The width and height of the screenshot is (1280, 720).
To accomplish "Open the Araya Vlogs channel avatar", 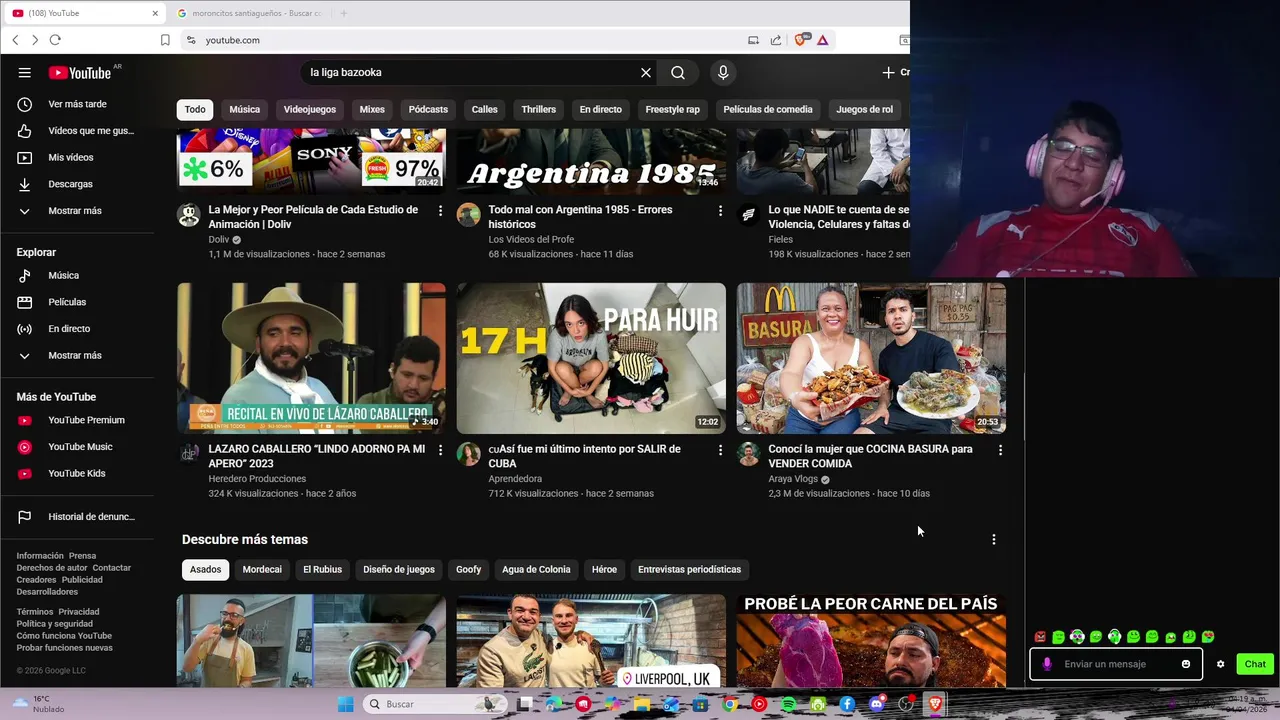I will pos(748,455).
